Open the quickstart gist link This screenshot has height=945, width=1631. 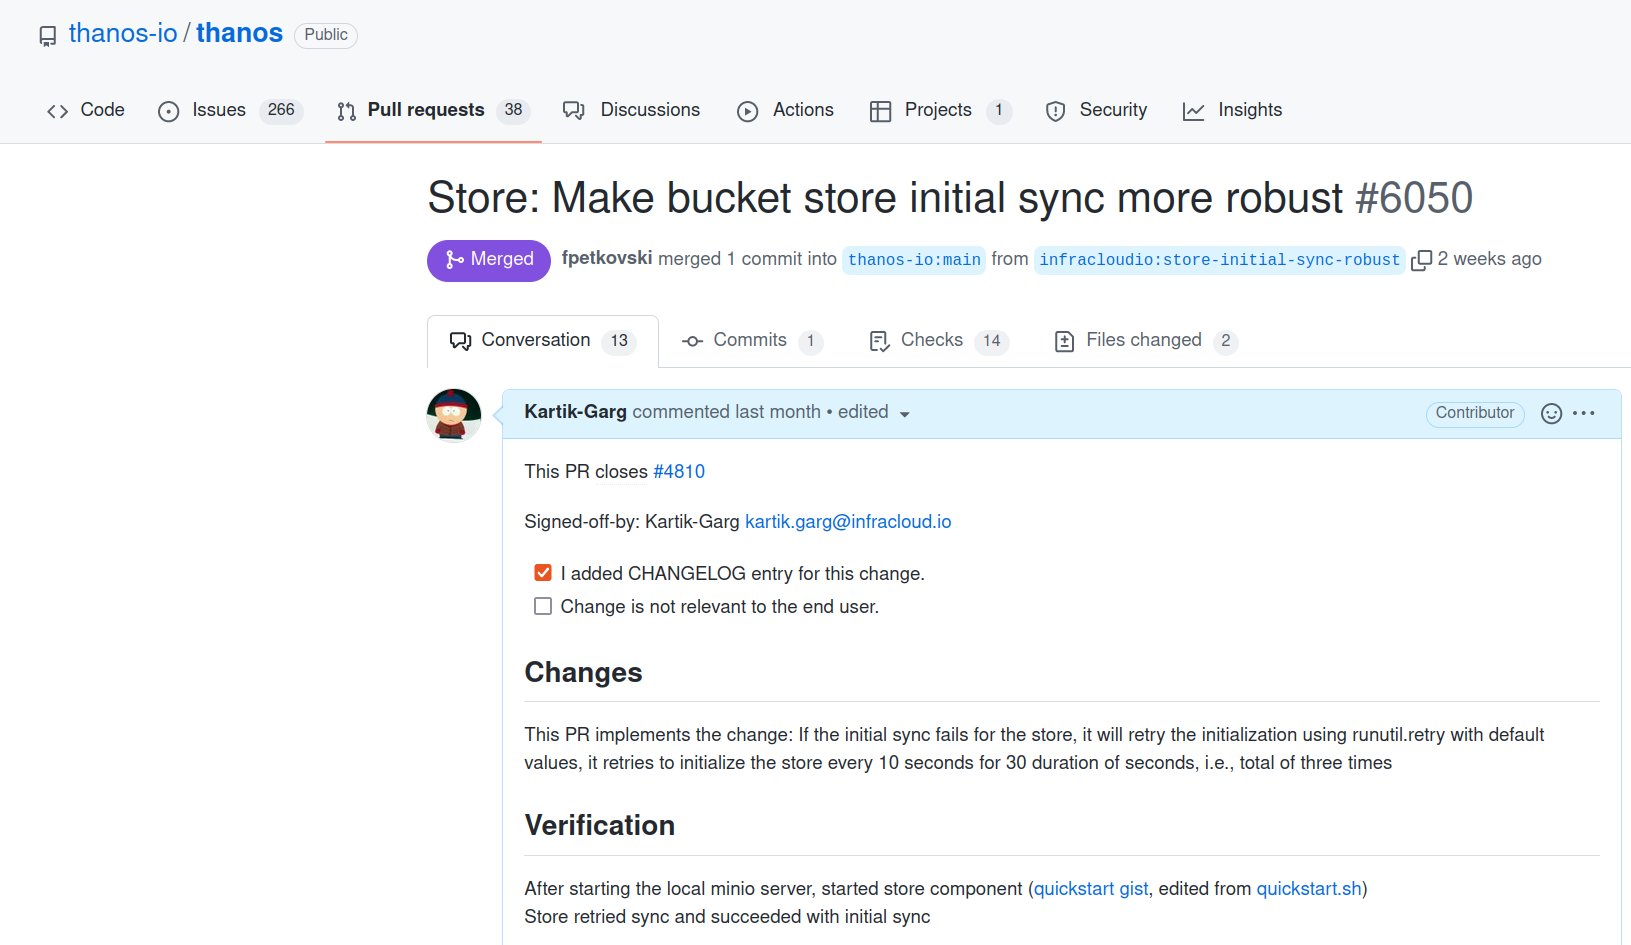[x=1089, y=888]
